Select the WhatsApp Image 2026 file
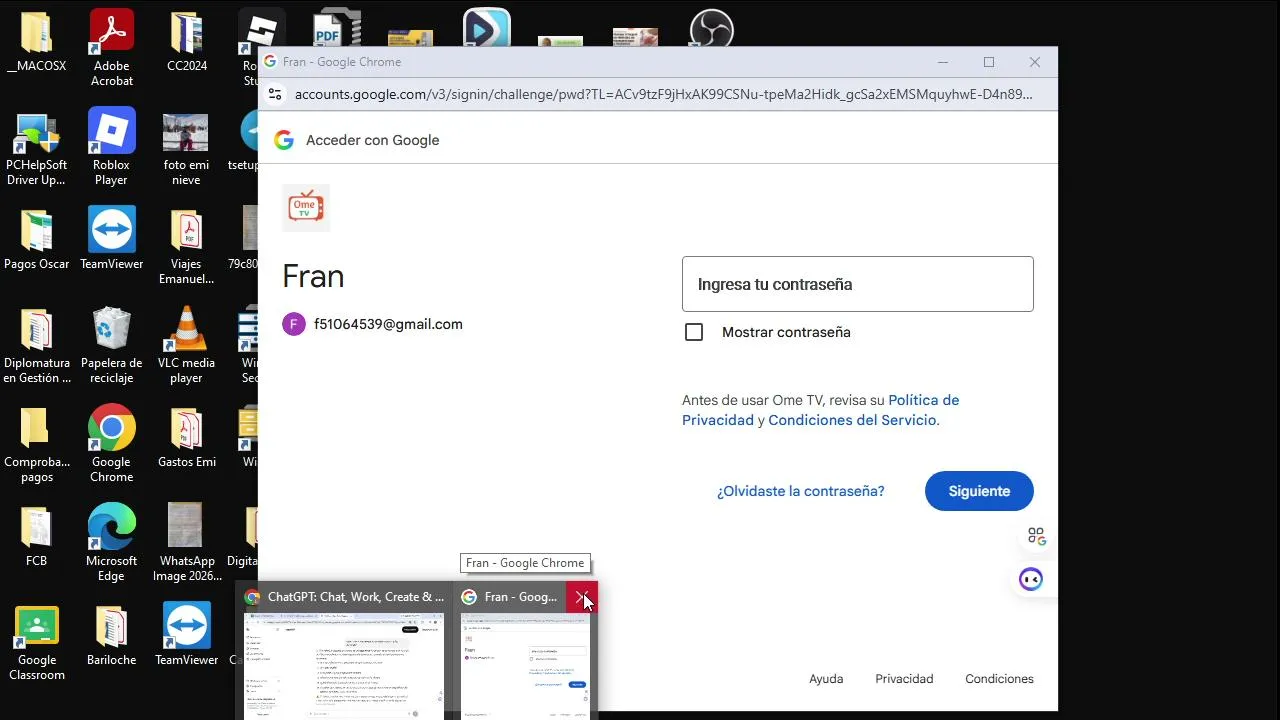 tap(187, 543)
